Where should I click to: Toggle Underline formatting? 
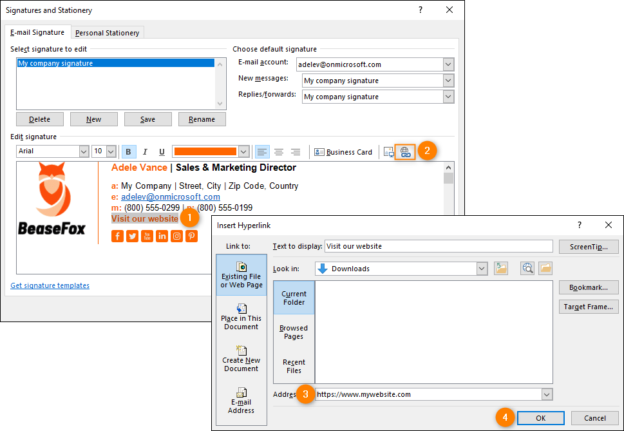[x=160, y=152]
